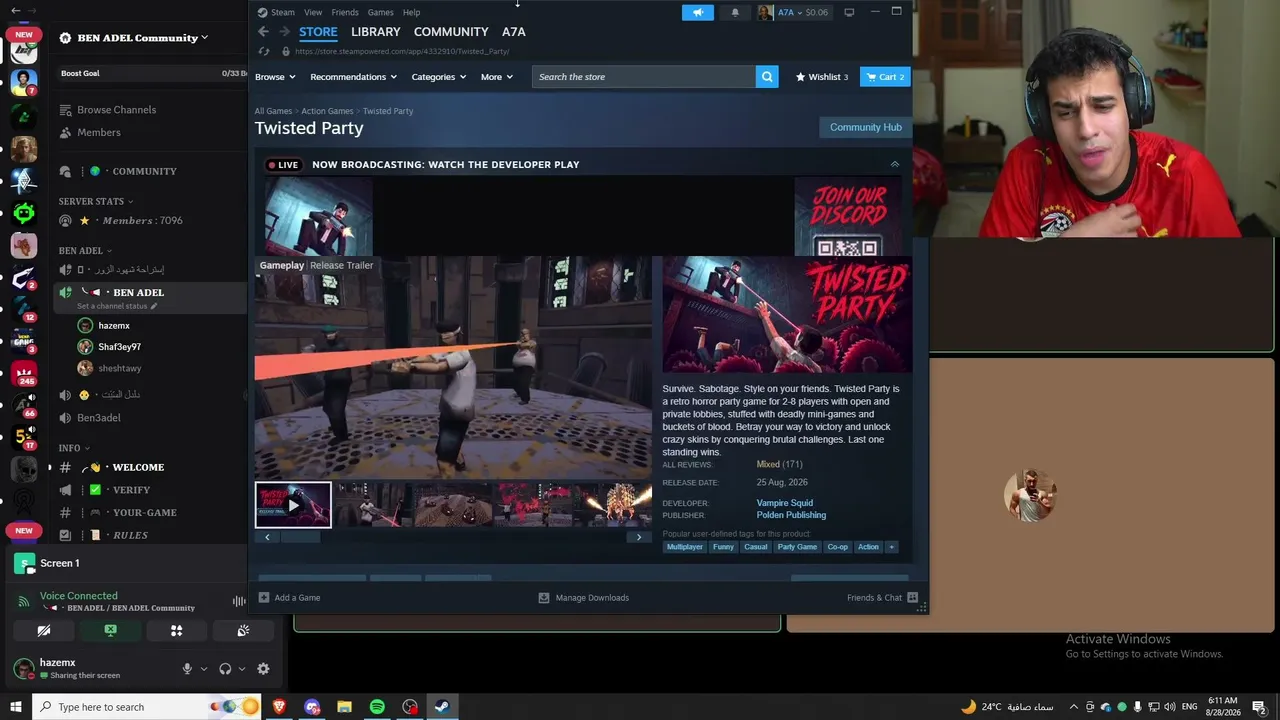Stop screen sharing in Discord

point(110,631)
